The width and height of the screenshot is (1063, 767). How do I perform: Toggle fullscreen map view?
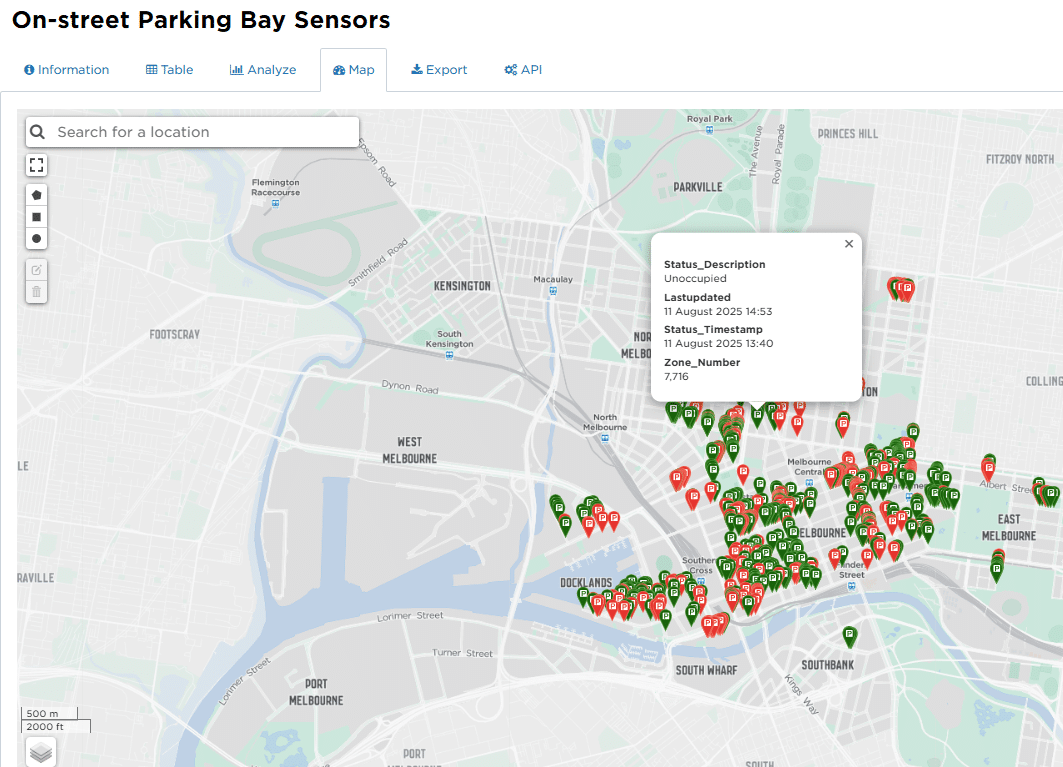[x=37, y=165]
